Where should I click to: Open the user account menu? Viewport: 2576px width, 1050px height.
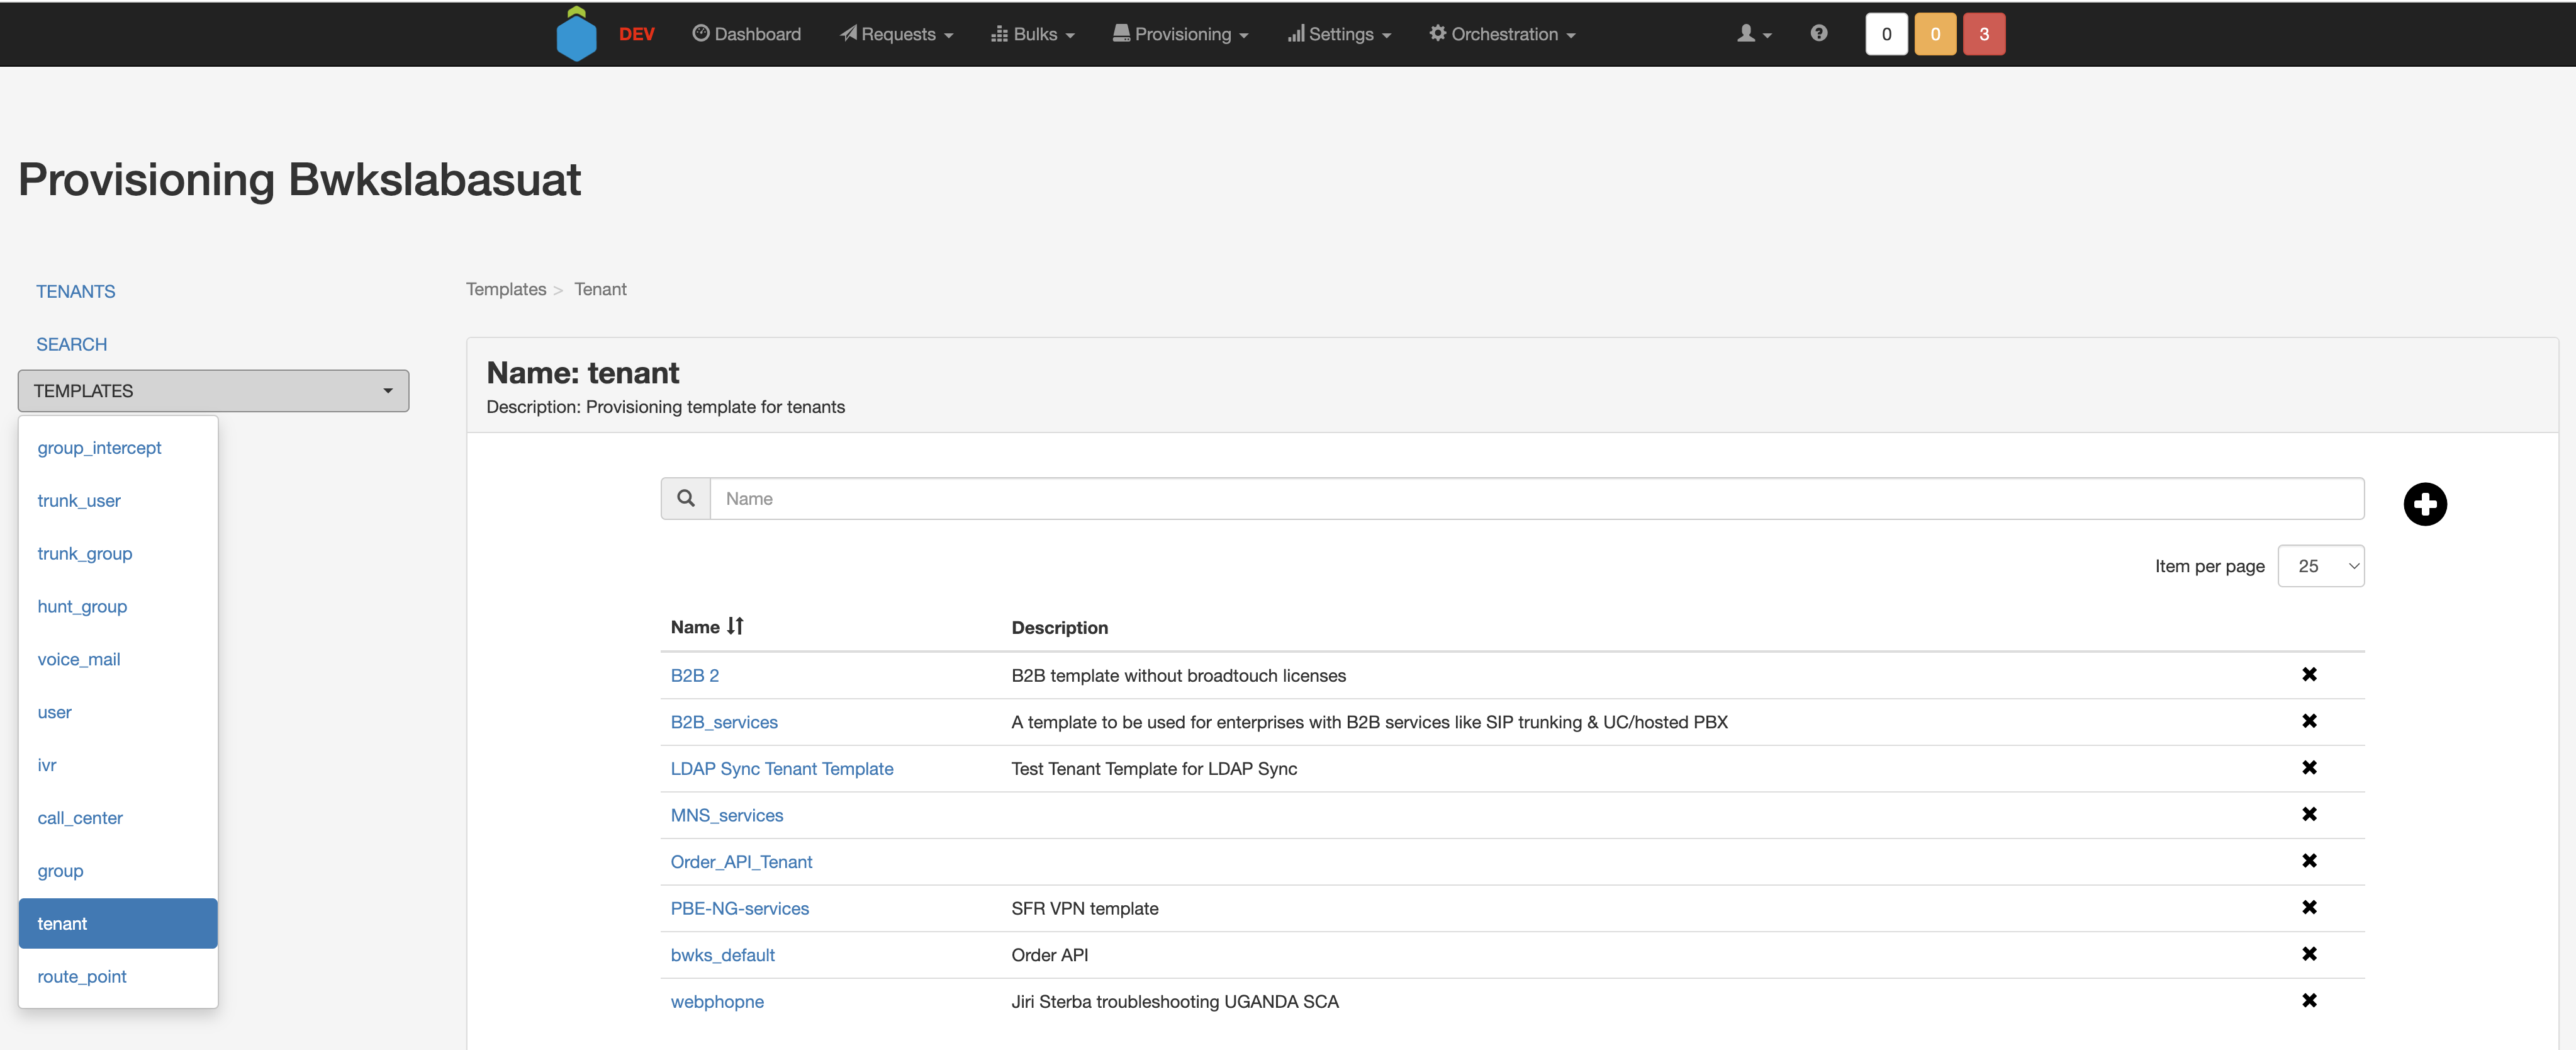tap(1754, 34)
